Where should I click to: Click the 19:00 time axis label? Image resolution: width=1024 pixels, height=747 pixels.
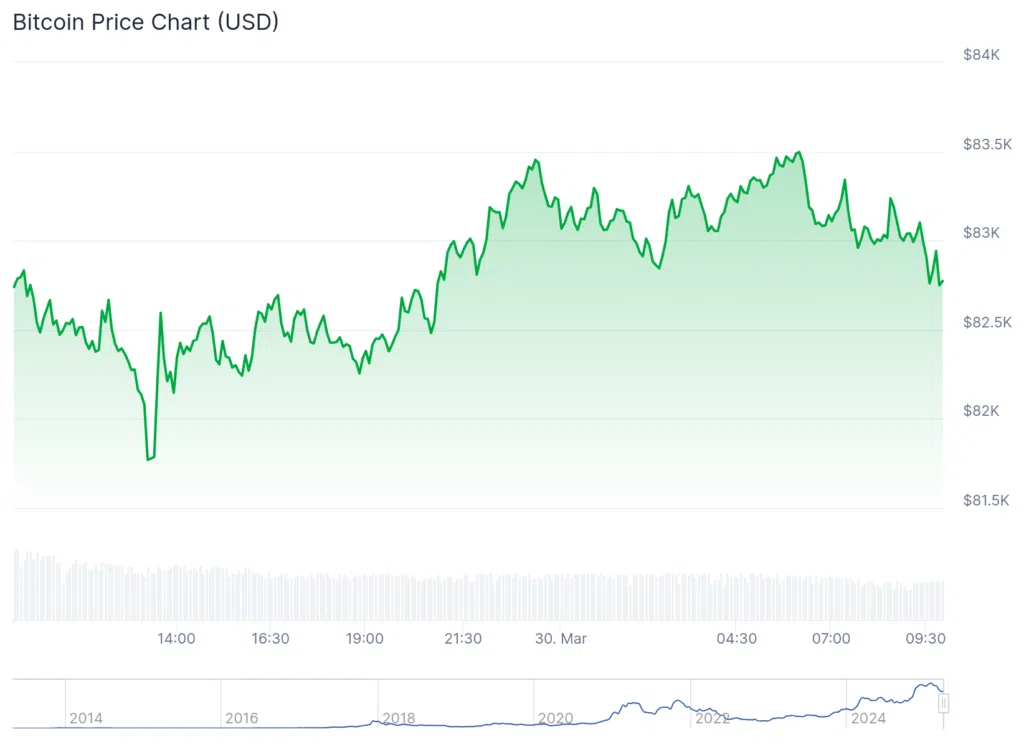coord(364,638)
